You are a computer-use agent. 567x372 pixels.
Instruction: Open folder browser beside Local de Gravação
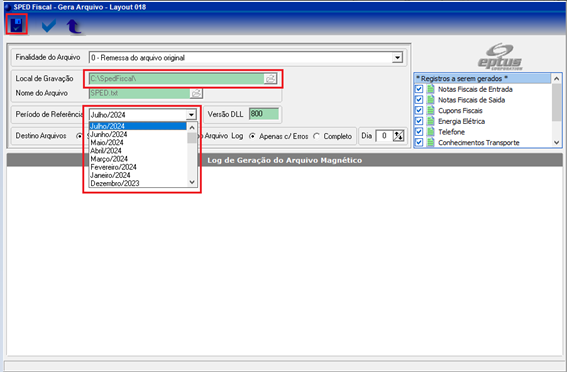[270, 78]
